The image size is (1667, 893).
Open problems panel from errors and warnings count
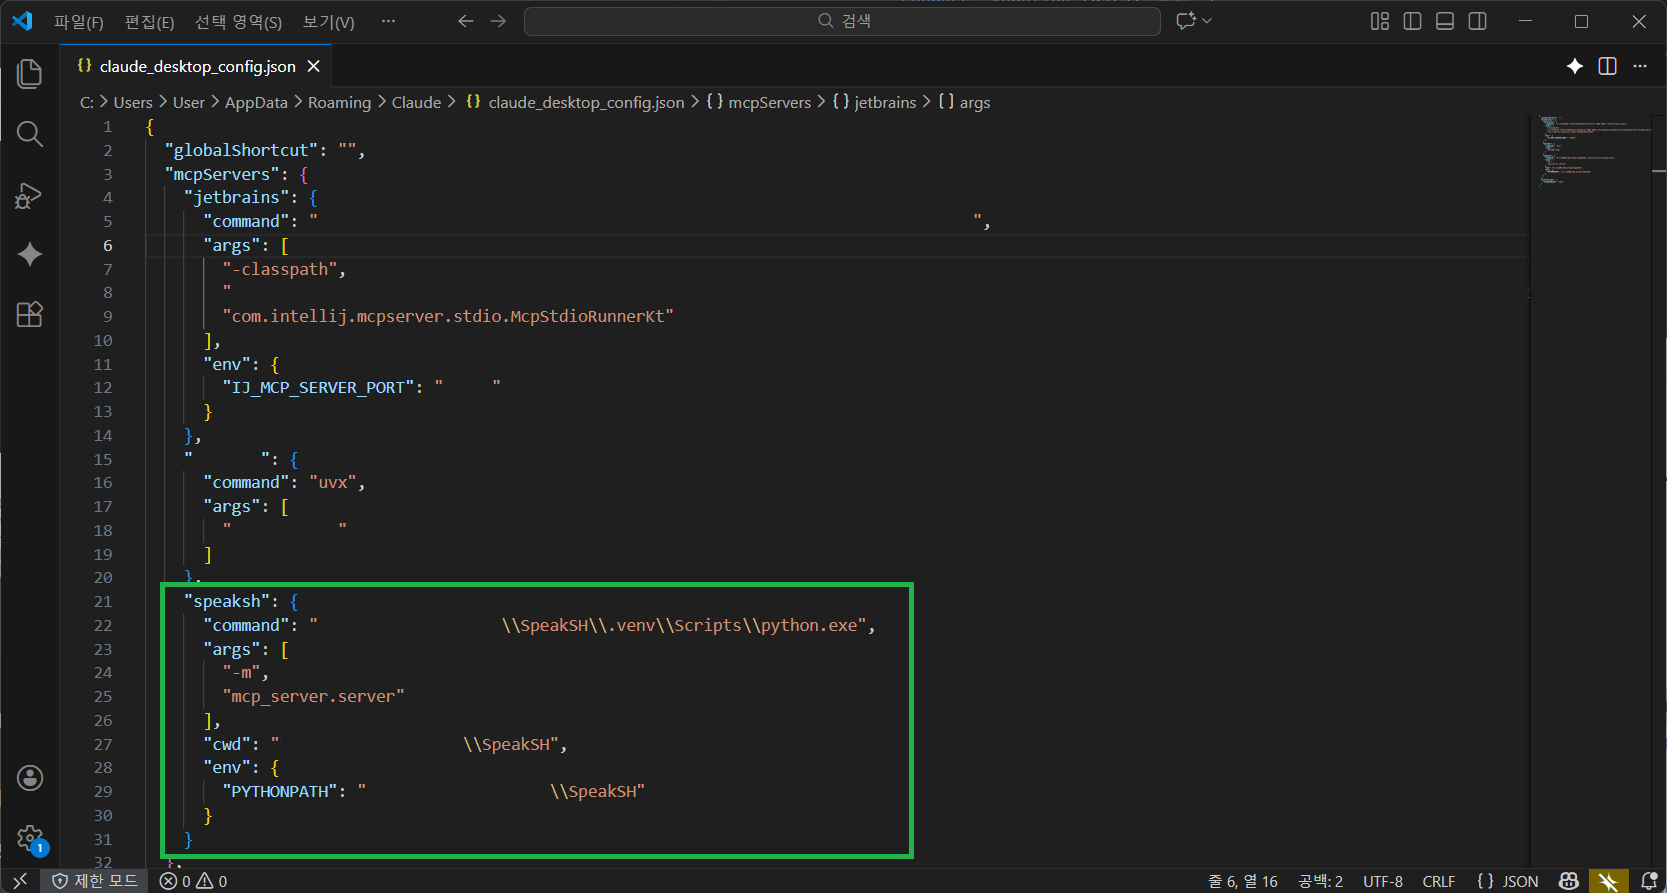194,881
